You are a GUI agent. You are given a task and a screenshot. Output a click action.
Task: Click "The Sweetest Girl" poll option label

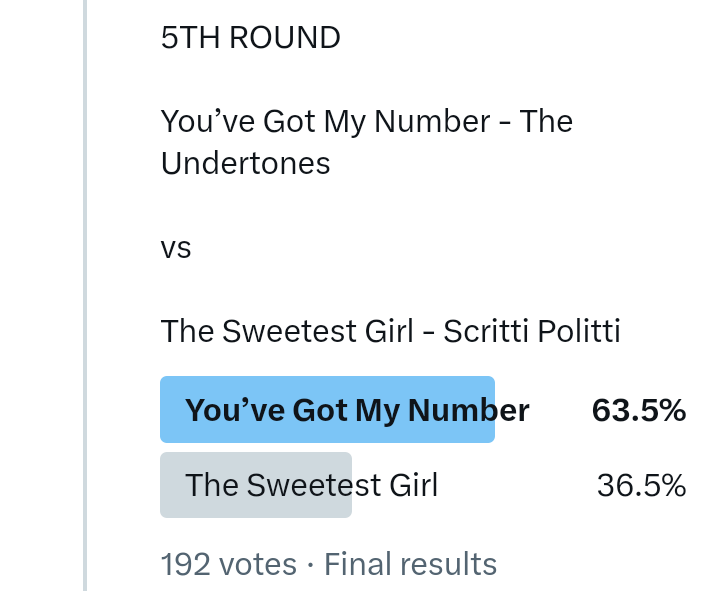tap(311, 485)
